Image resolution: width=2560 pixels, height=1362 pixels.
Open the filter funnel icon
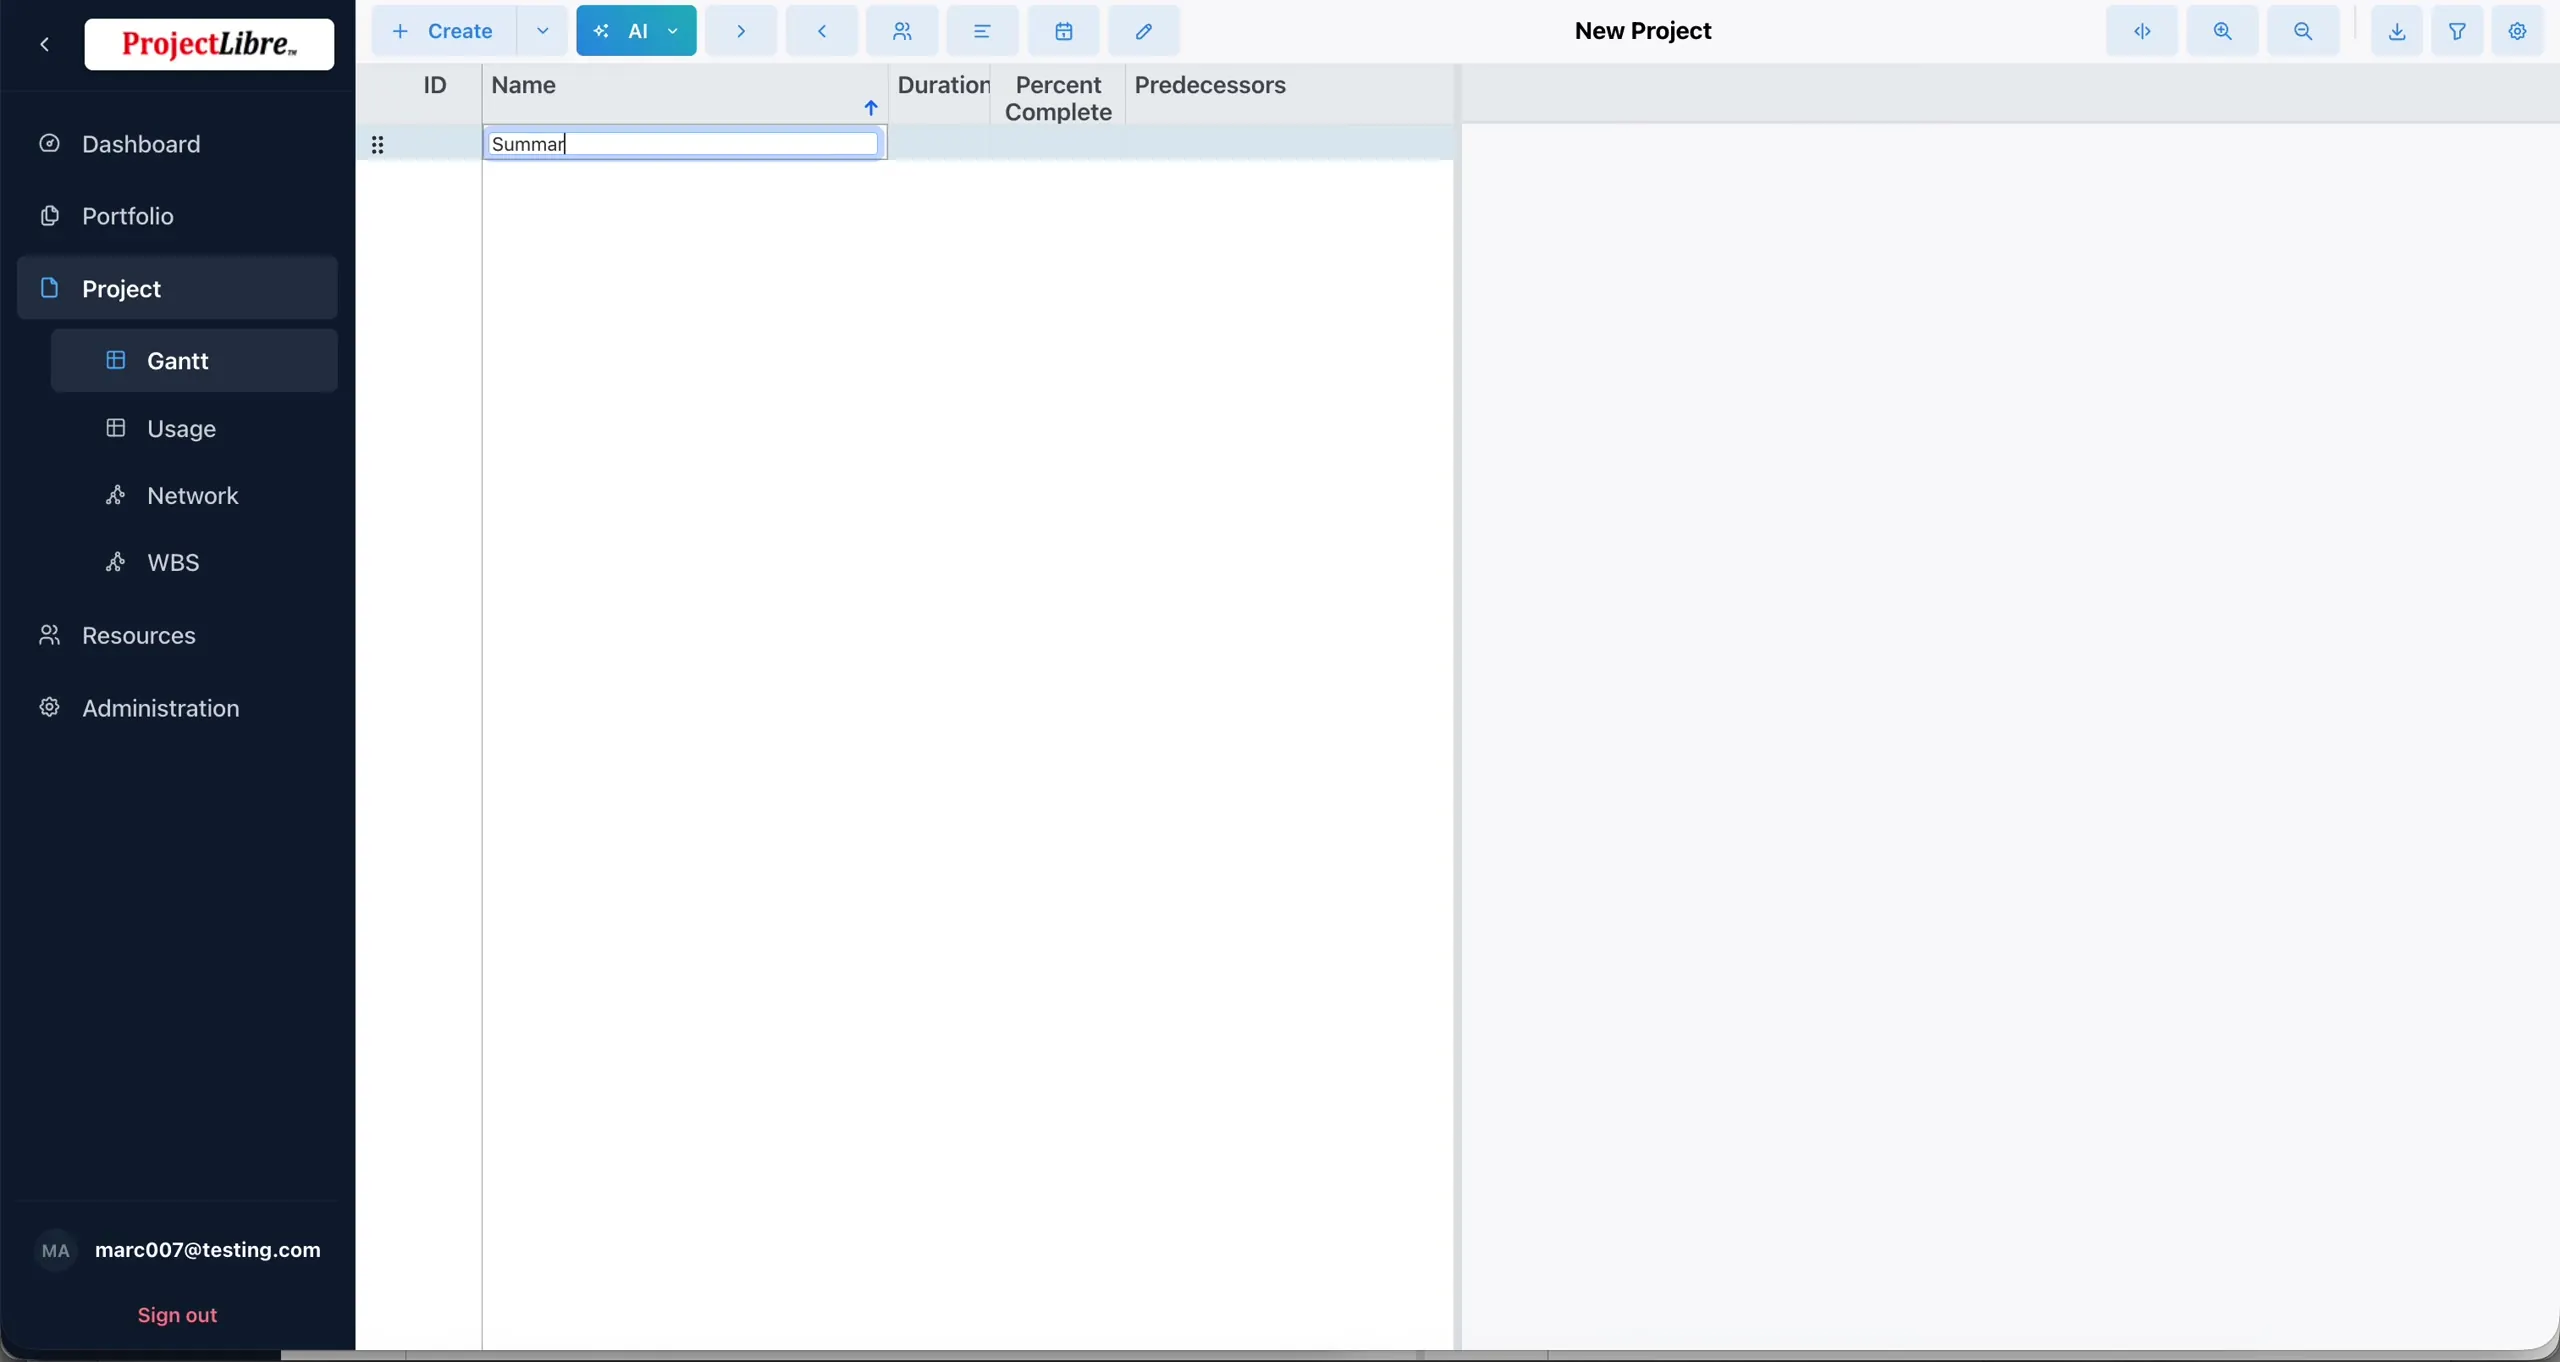click(2457, 31)
